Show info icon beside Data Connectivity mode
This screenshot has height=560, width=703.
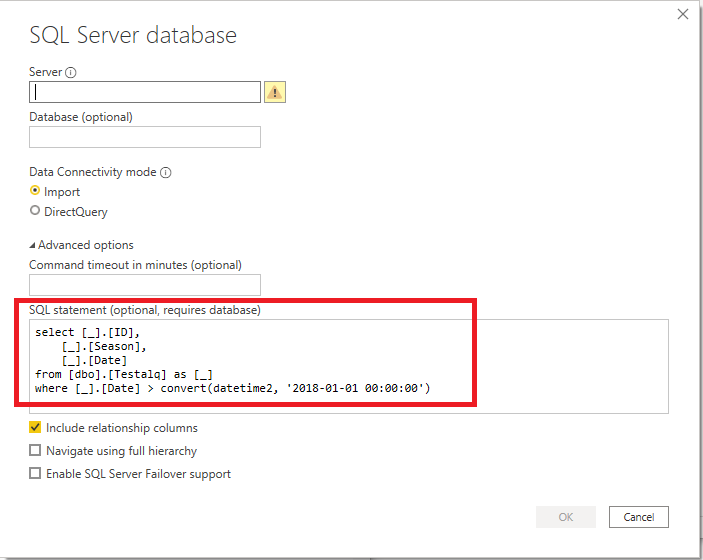[x=165, y=172]
